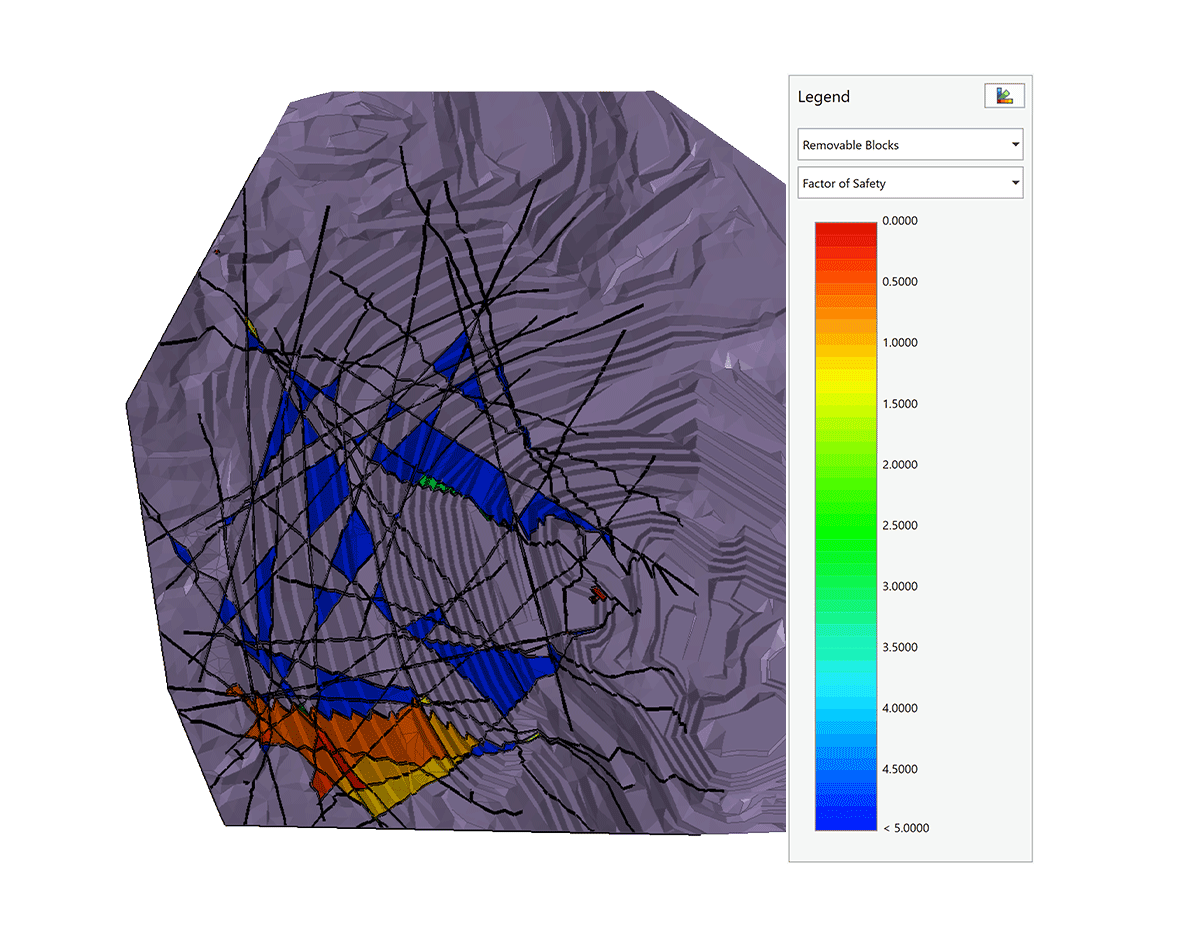Viewport: 1200px width, 938px height.
Task: Click the arrow on the Factor of Safety combo box
Action: tap(1015, 183)
